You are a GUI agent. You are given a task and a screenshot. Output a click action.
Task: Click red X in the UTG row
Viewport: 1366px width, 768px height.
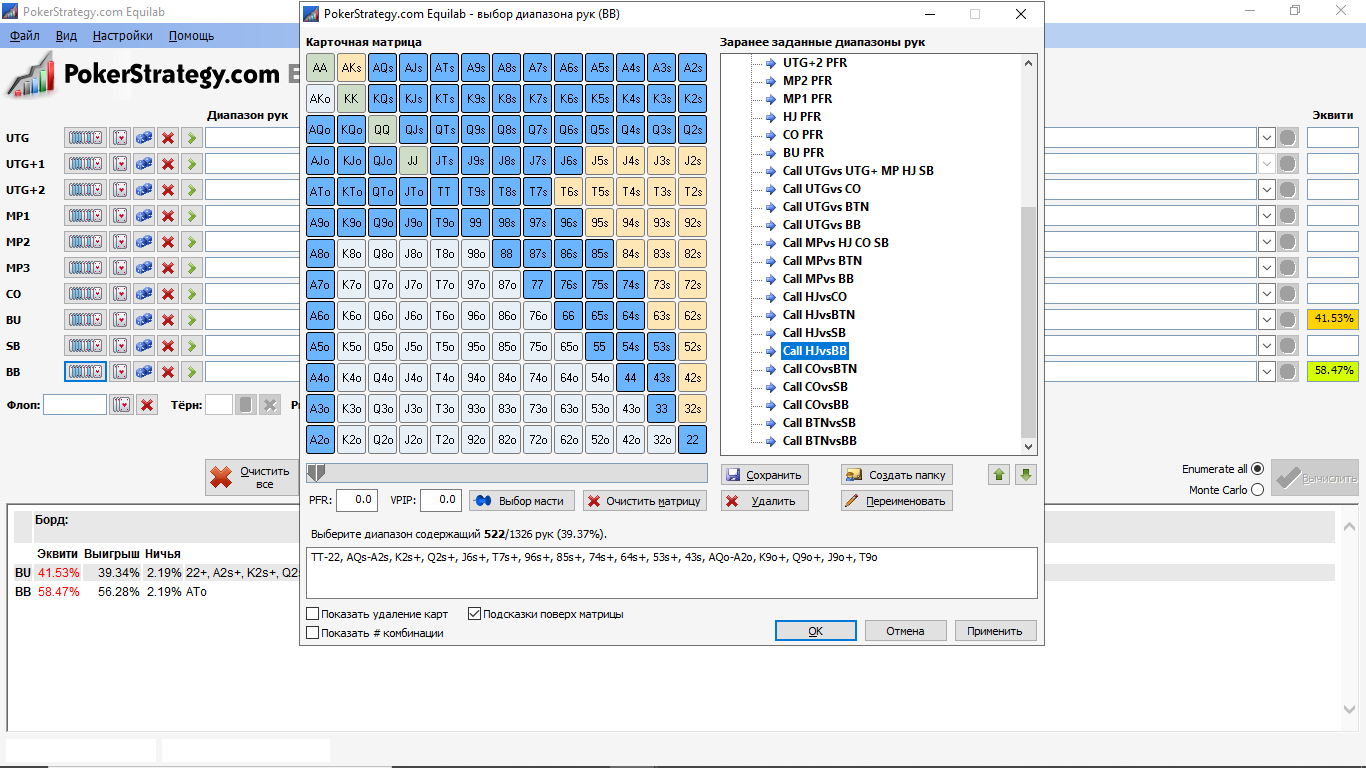[168, 138]
